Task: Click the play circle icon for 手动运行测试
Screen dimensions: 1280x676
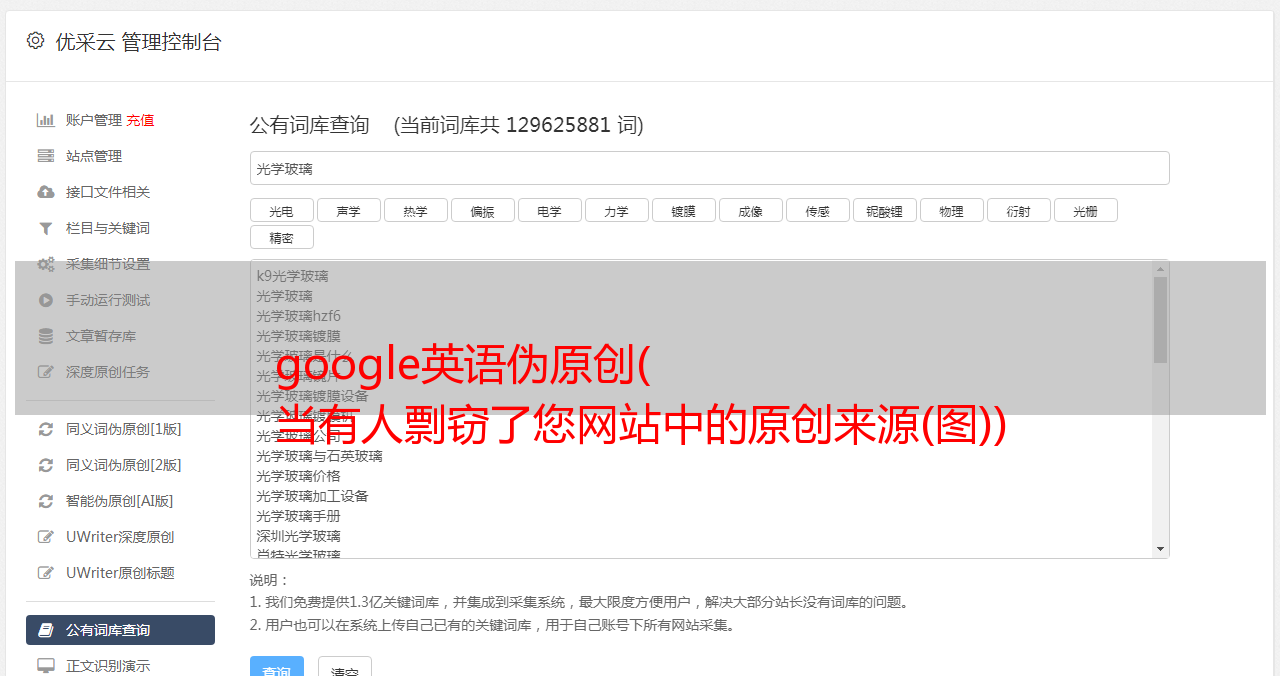Action: (46, 300)
